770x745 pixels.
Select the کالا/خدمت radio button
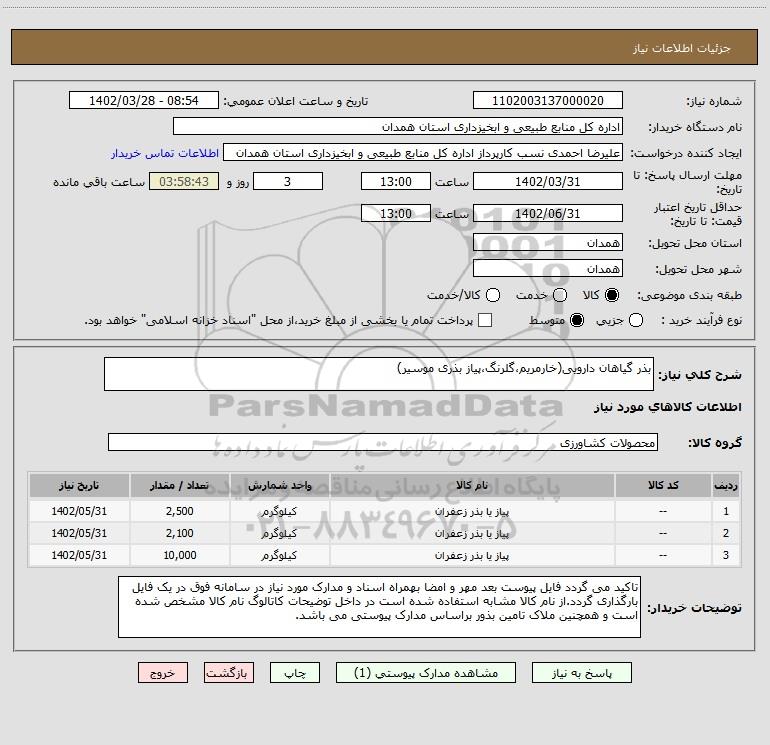493,295
